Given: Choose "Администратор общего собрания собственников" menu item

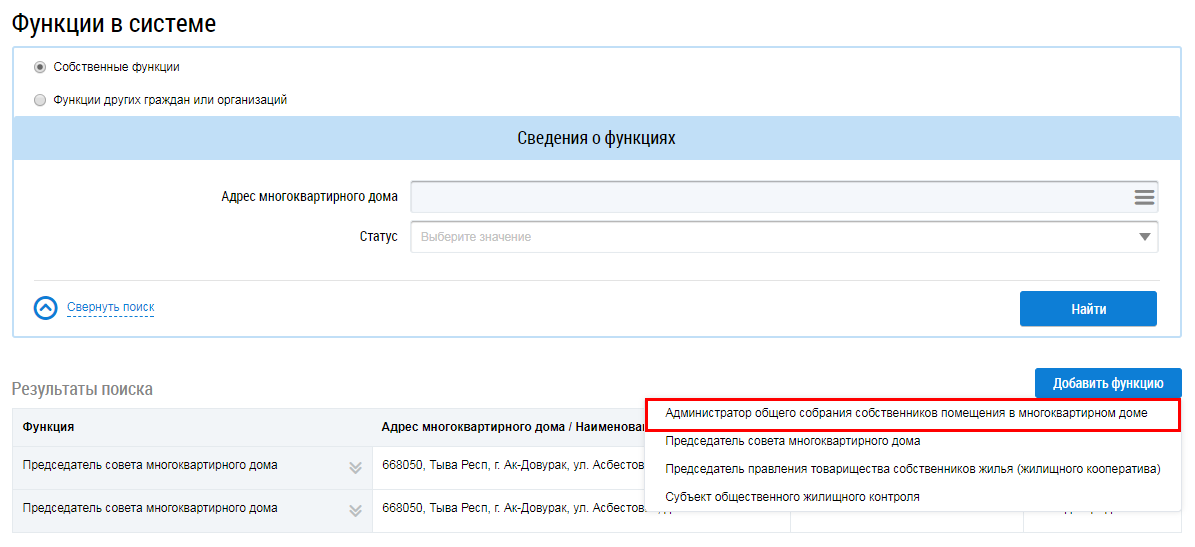Looking at the screenshot, I should (x=906, y=413).
